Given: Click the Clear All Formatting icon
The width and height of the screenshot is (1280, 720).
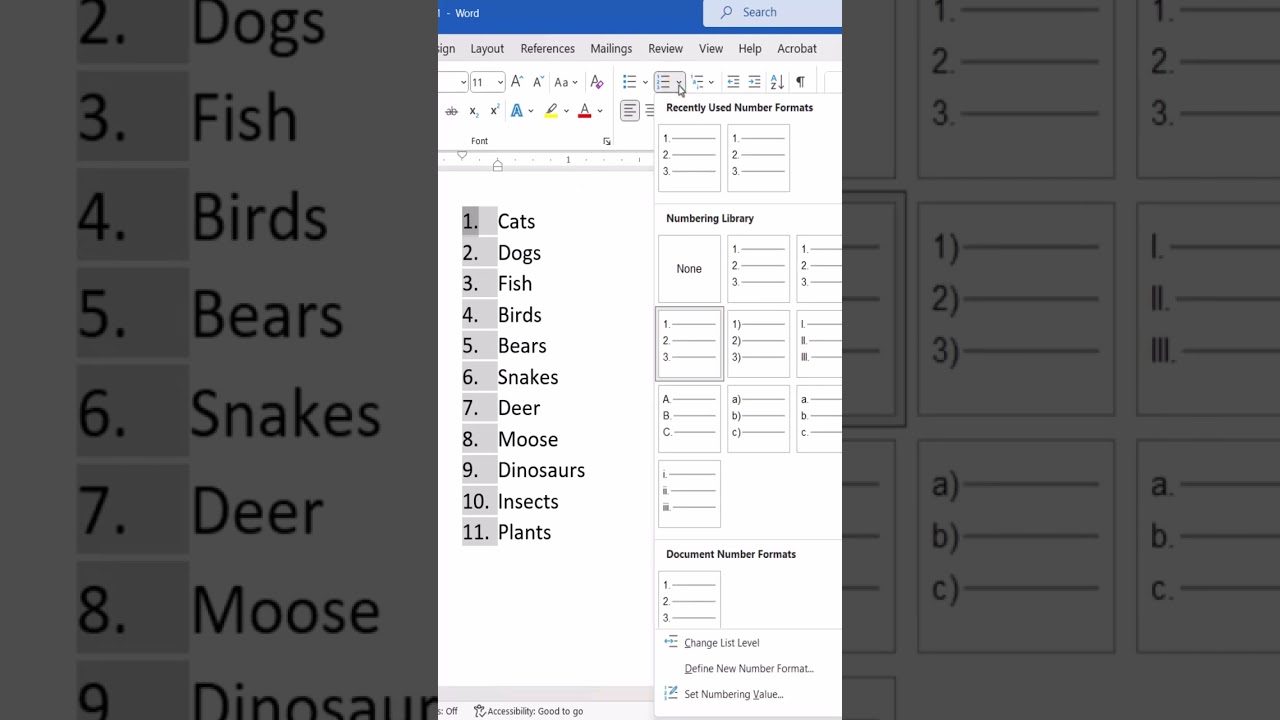Looking at the screenshot, I should coord(597,82).
